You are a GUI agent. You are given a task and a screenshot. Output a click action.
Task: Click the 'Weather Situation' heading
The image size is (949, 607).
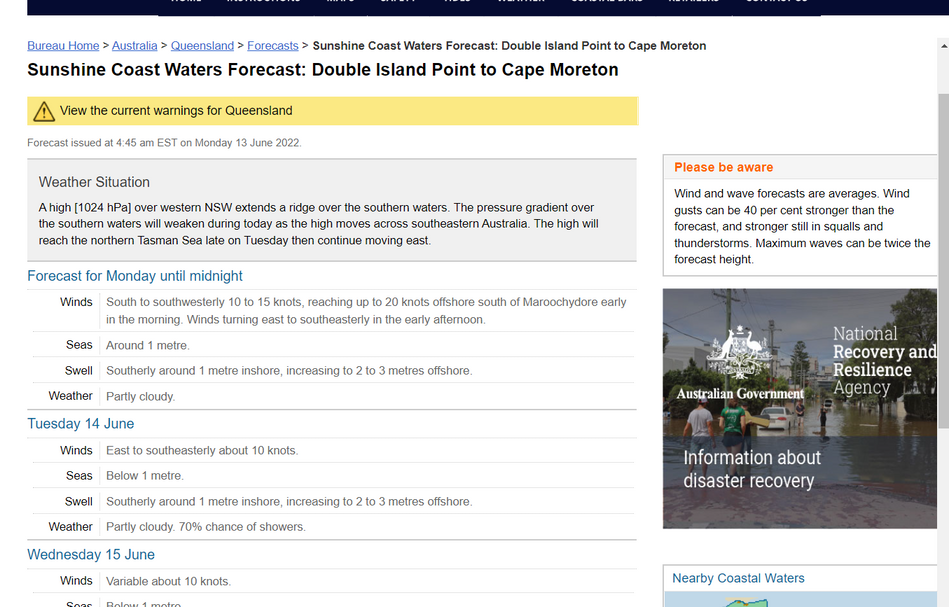[x=94, y=182]
